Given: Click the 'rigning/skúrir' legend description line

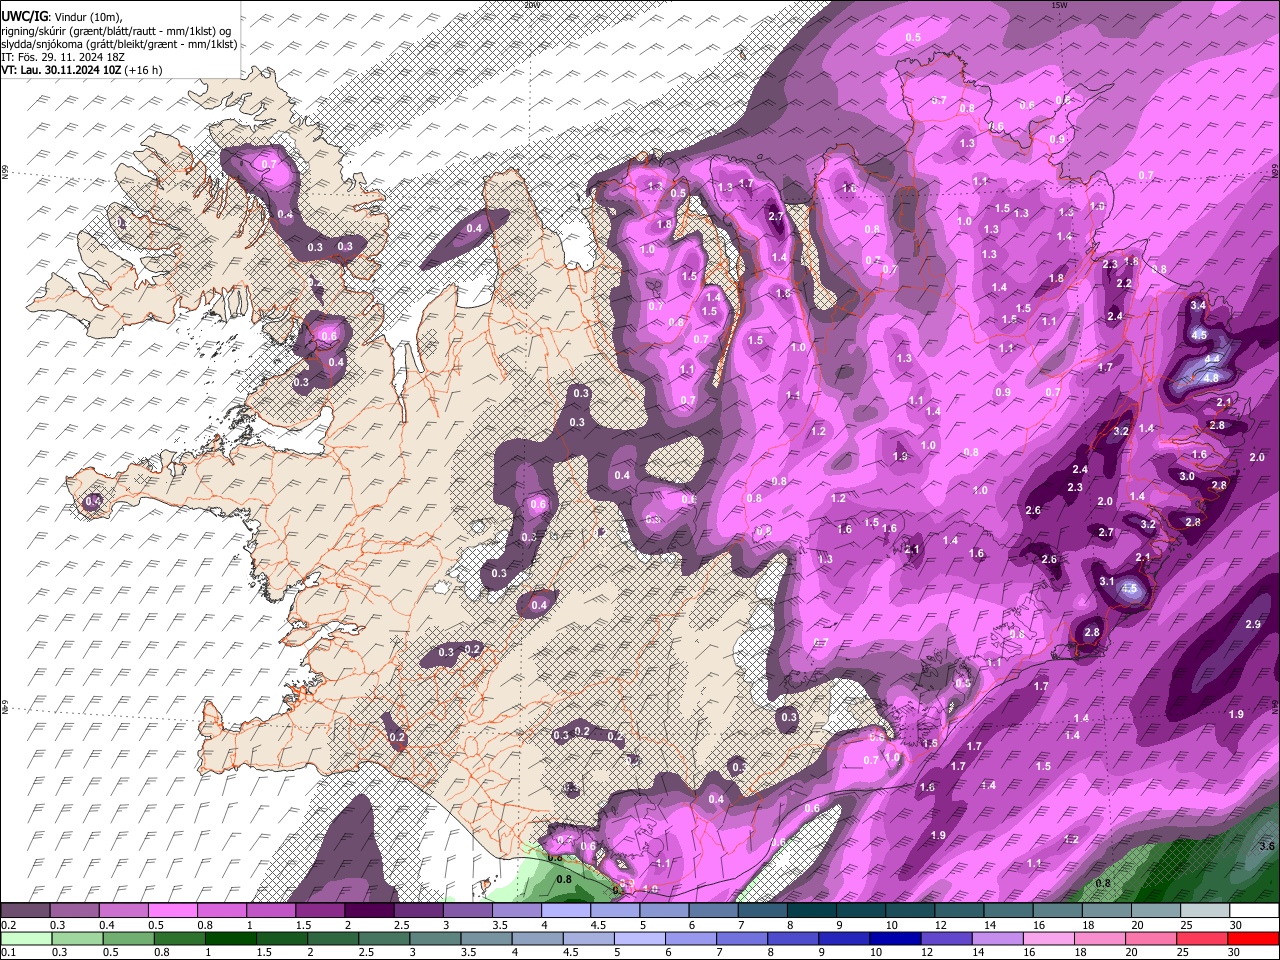Looking at the screenshot, I should (116, 31).
